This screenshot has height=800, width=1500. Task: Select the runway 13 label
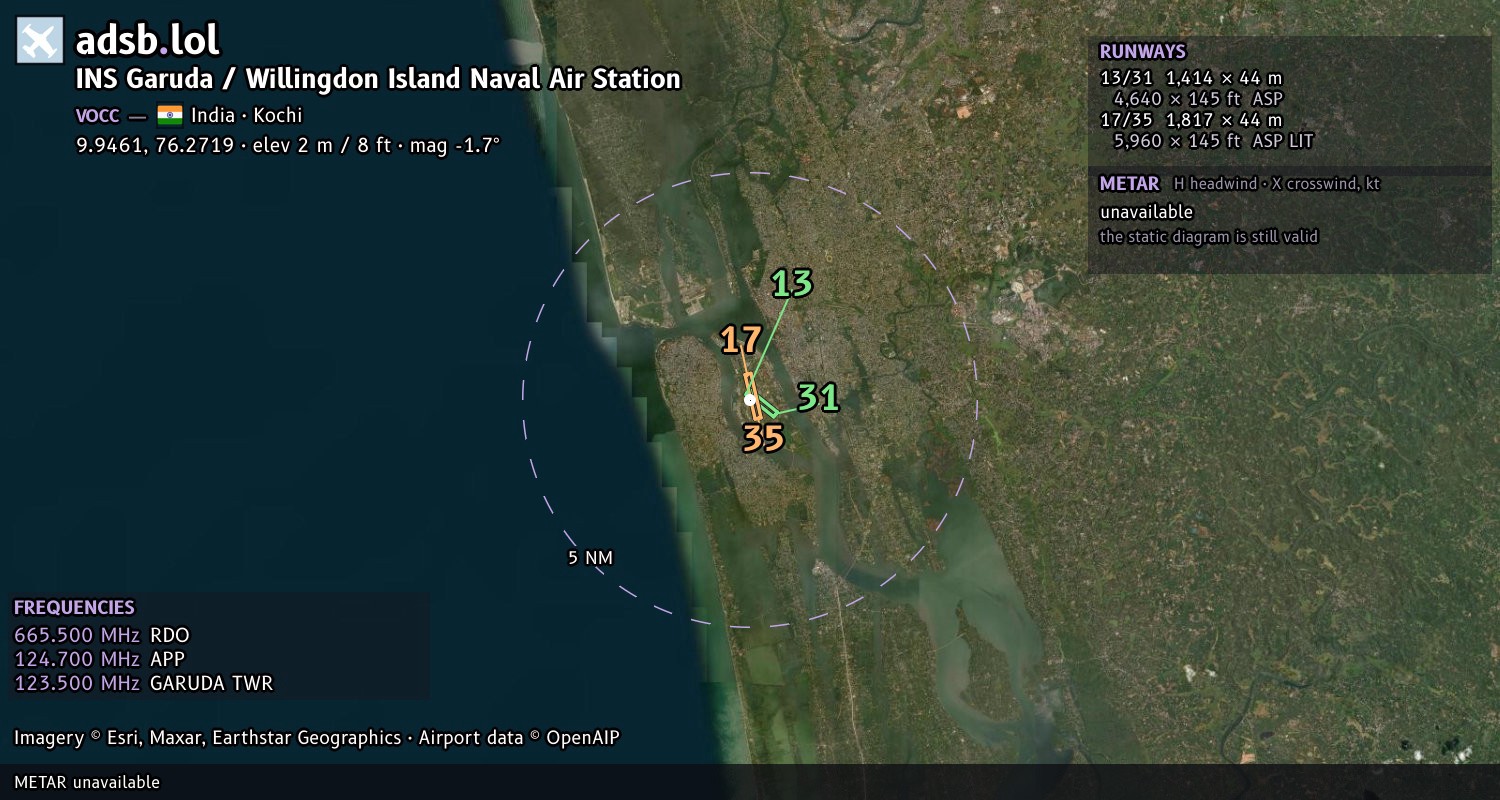coord(792,284)
